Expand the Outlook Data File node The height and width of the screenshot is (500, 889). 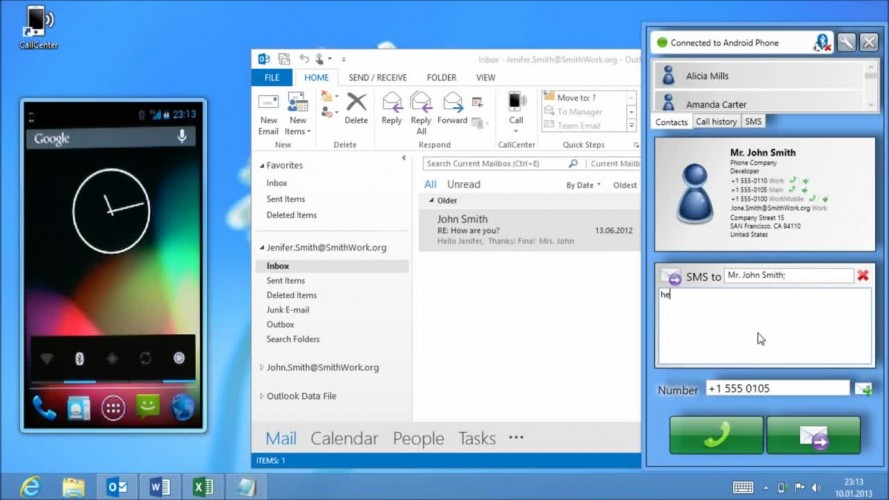pyautogui.click(x=261, y=396)
